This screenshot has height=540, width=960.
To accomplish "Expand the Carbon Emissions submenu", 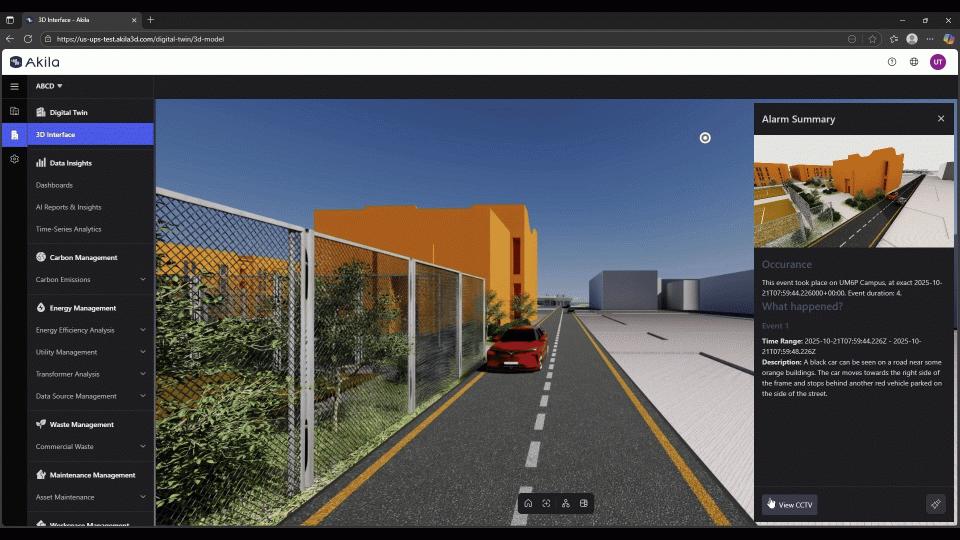I will tap(143, 280).
